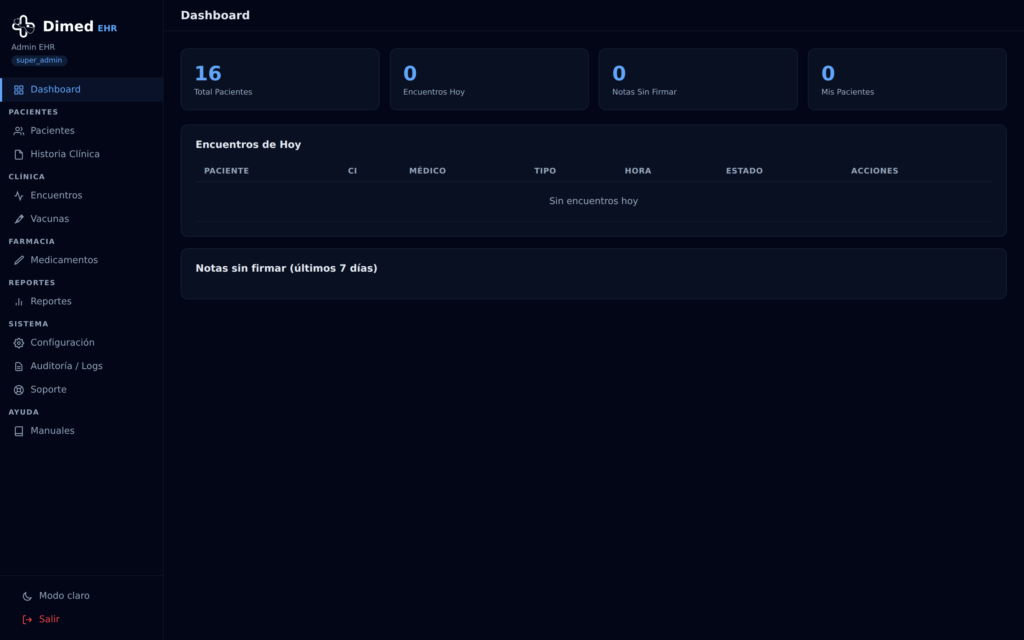Click the Dimed EHR cross logo
This screenshot has width=1024, height=640.
pyautogui.click(x=24, y=26)
